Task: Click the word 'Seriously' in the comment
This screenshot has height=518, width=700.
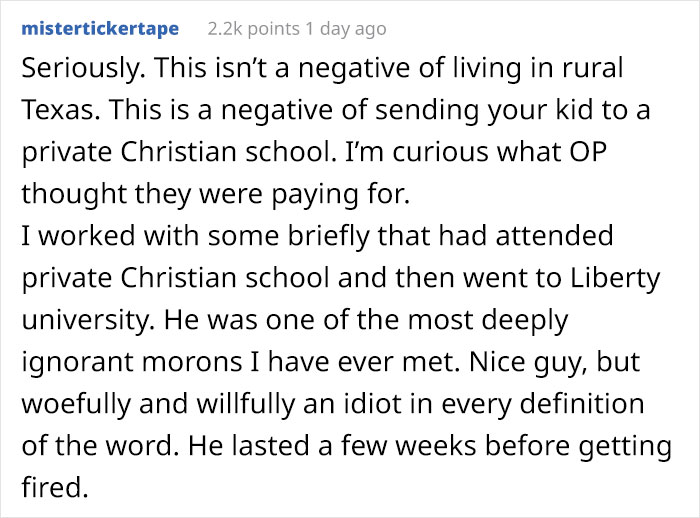Action: [x=71, y=68]
